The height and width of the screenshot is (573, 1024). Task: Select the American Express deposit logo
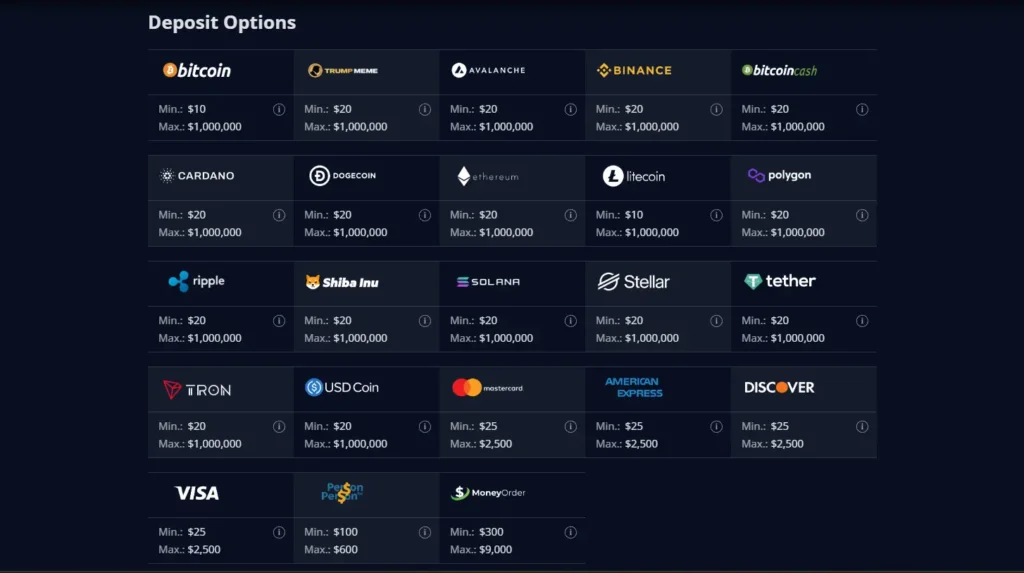[633, 387]
